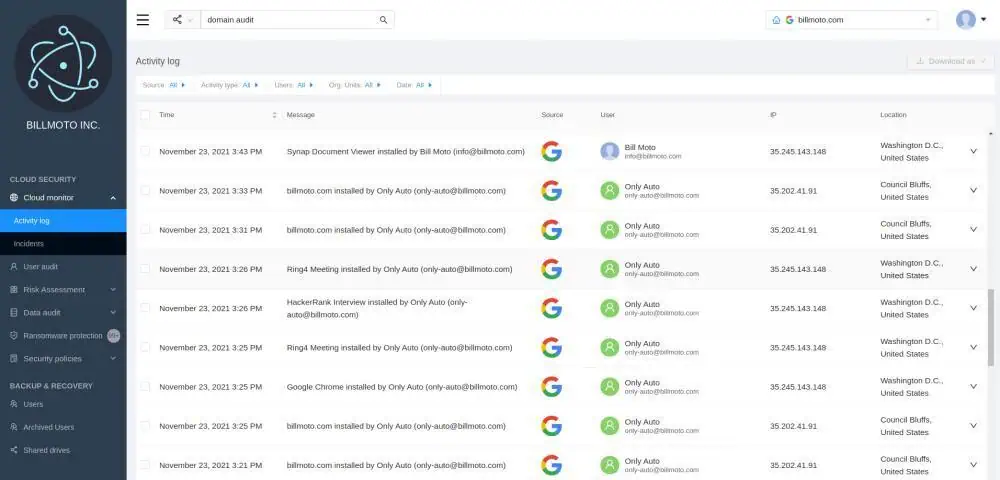This screenshot has height=480, width=1000.
Task: Open the Org. Units filter dropdown
Action: coord(355,85)
